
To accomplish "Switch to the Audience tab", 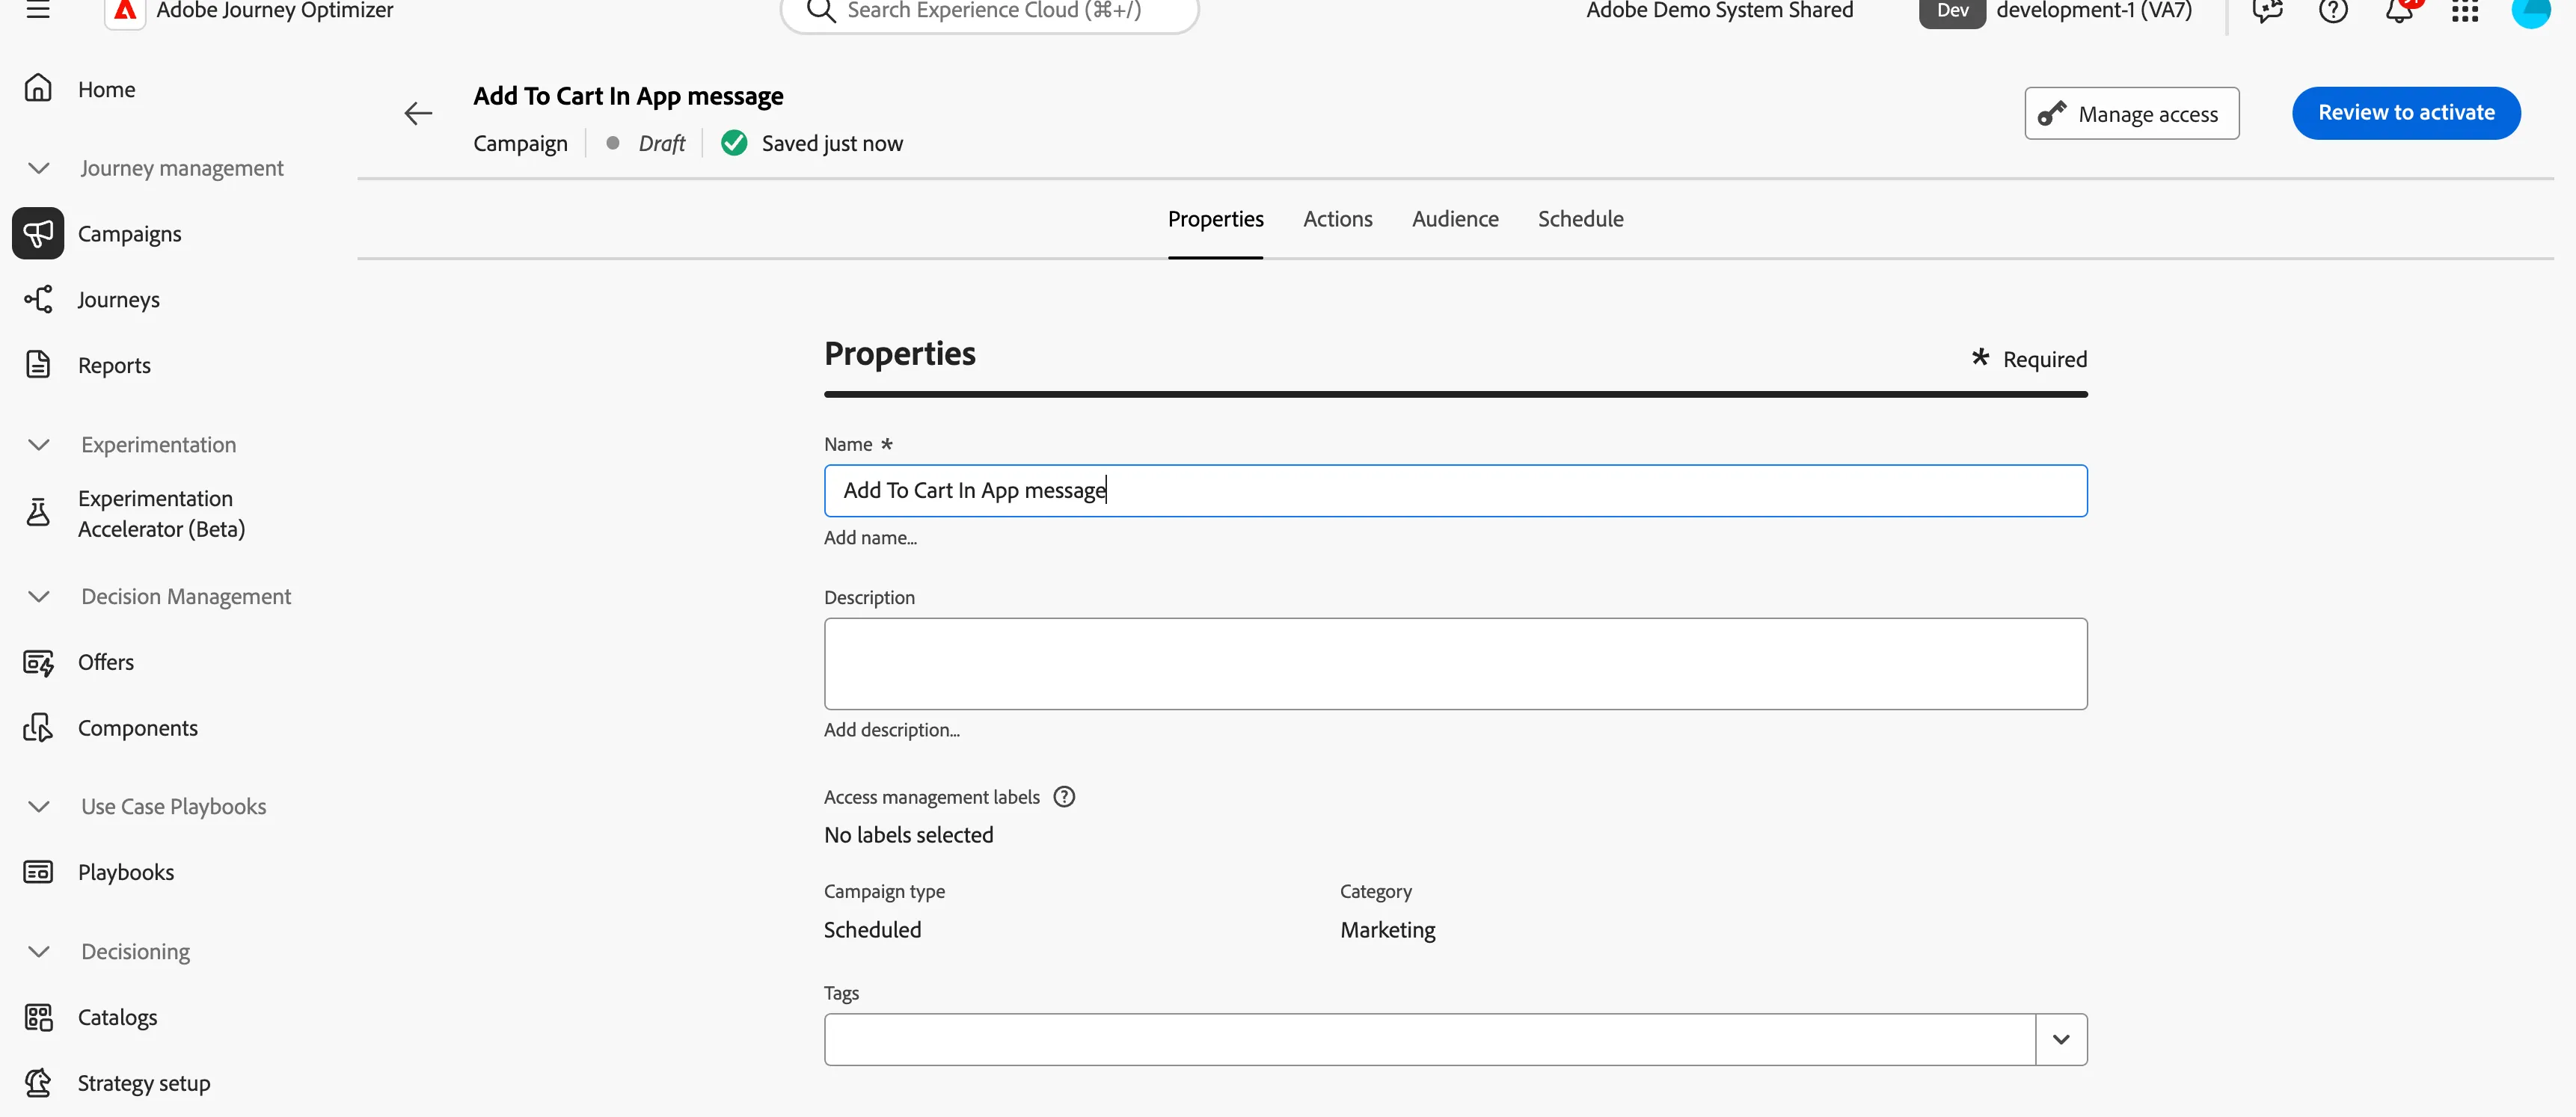I will pos(1455,219).
